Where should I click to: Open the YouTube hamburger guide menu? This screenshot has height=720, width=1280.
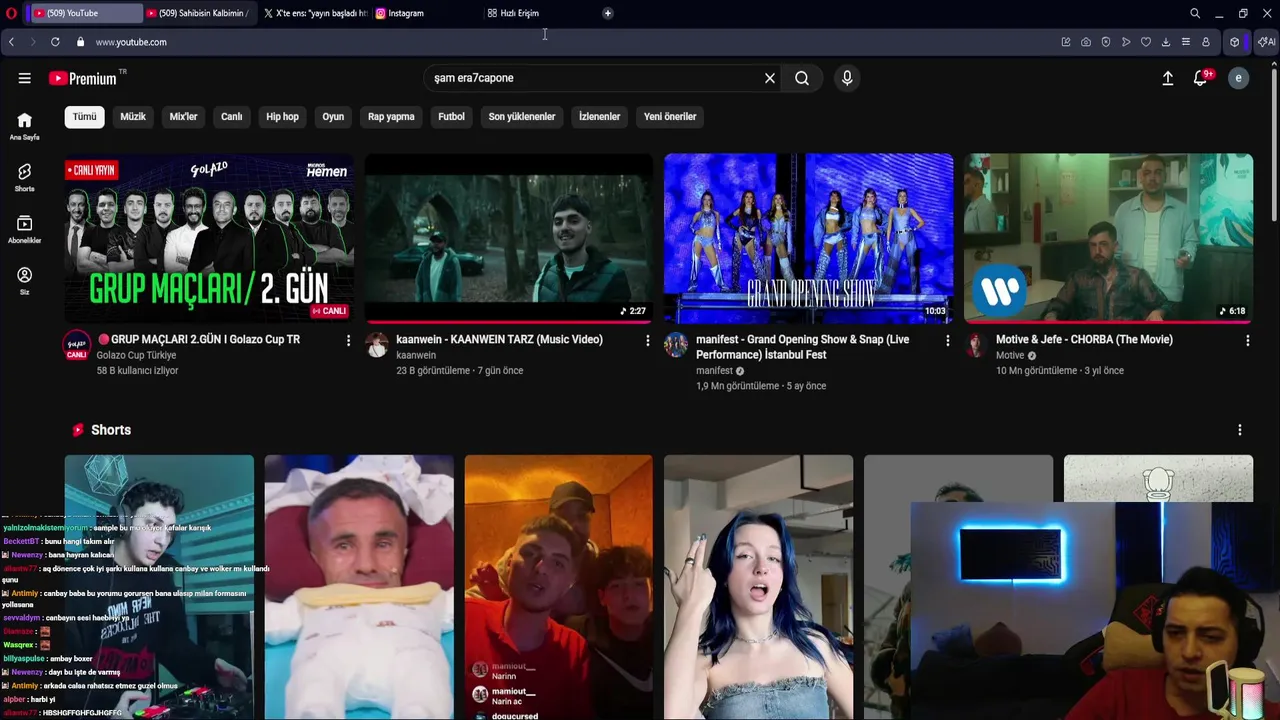[24, 78]
